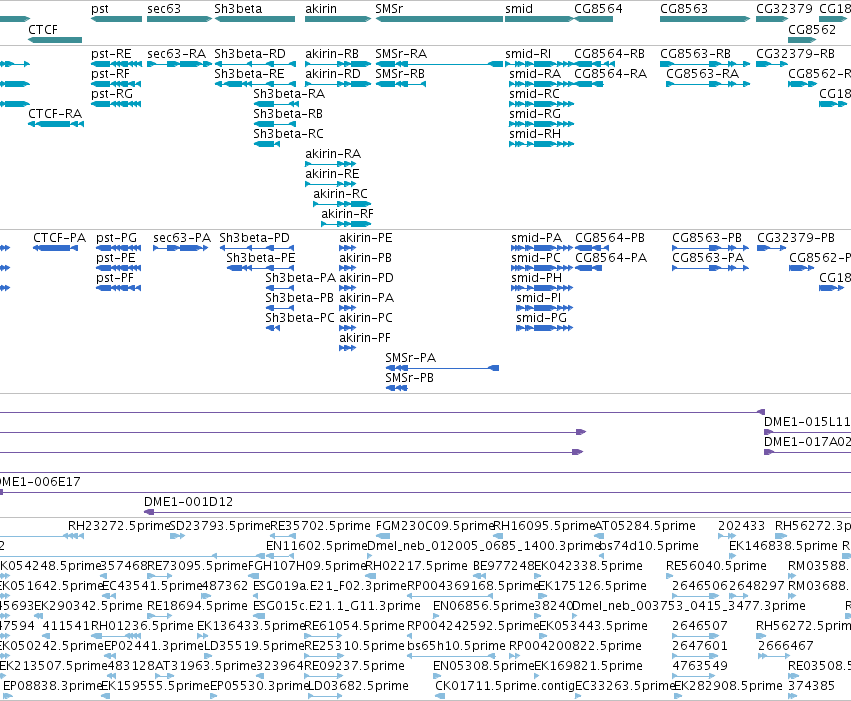Click transcript akirin-RB
Viewport: 851px width, 701px height.
pyautogui.click(x=332, y=54)
